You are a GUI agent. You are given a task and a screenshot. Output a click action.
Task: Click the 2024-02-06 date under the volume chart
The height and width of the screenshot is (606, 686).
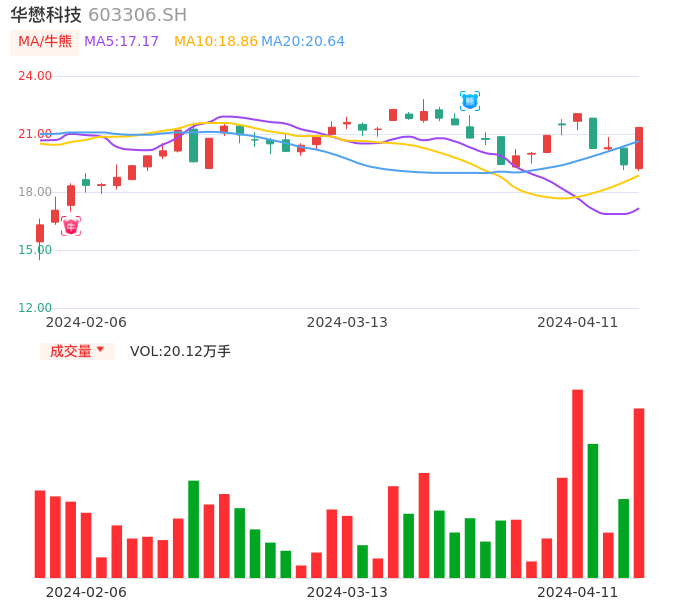coord(86,592)
